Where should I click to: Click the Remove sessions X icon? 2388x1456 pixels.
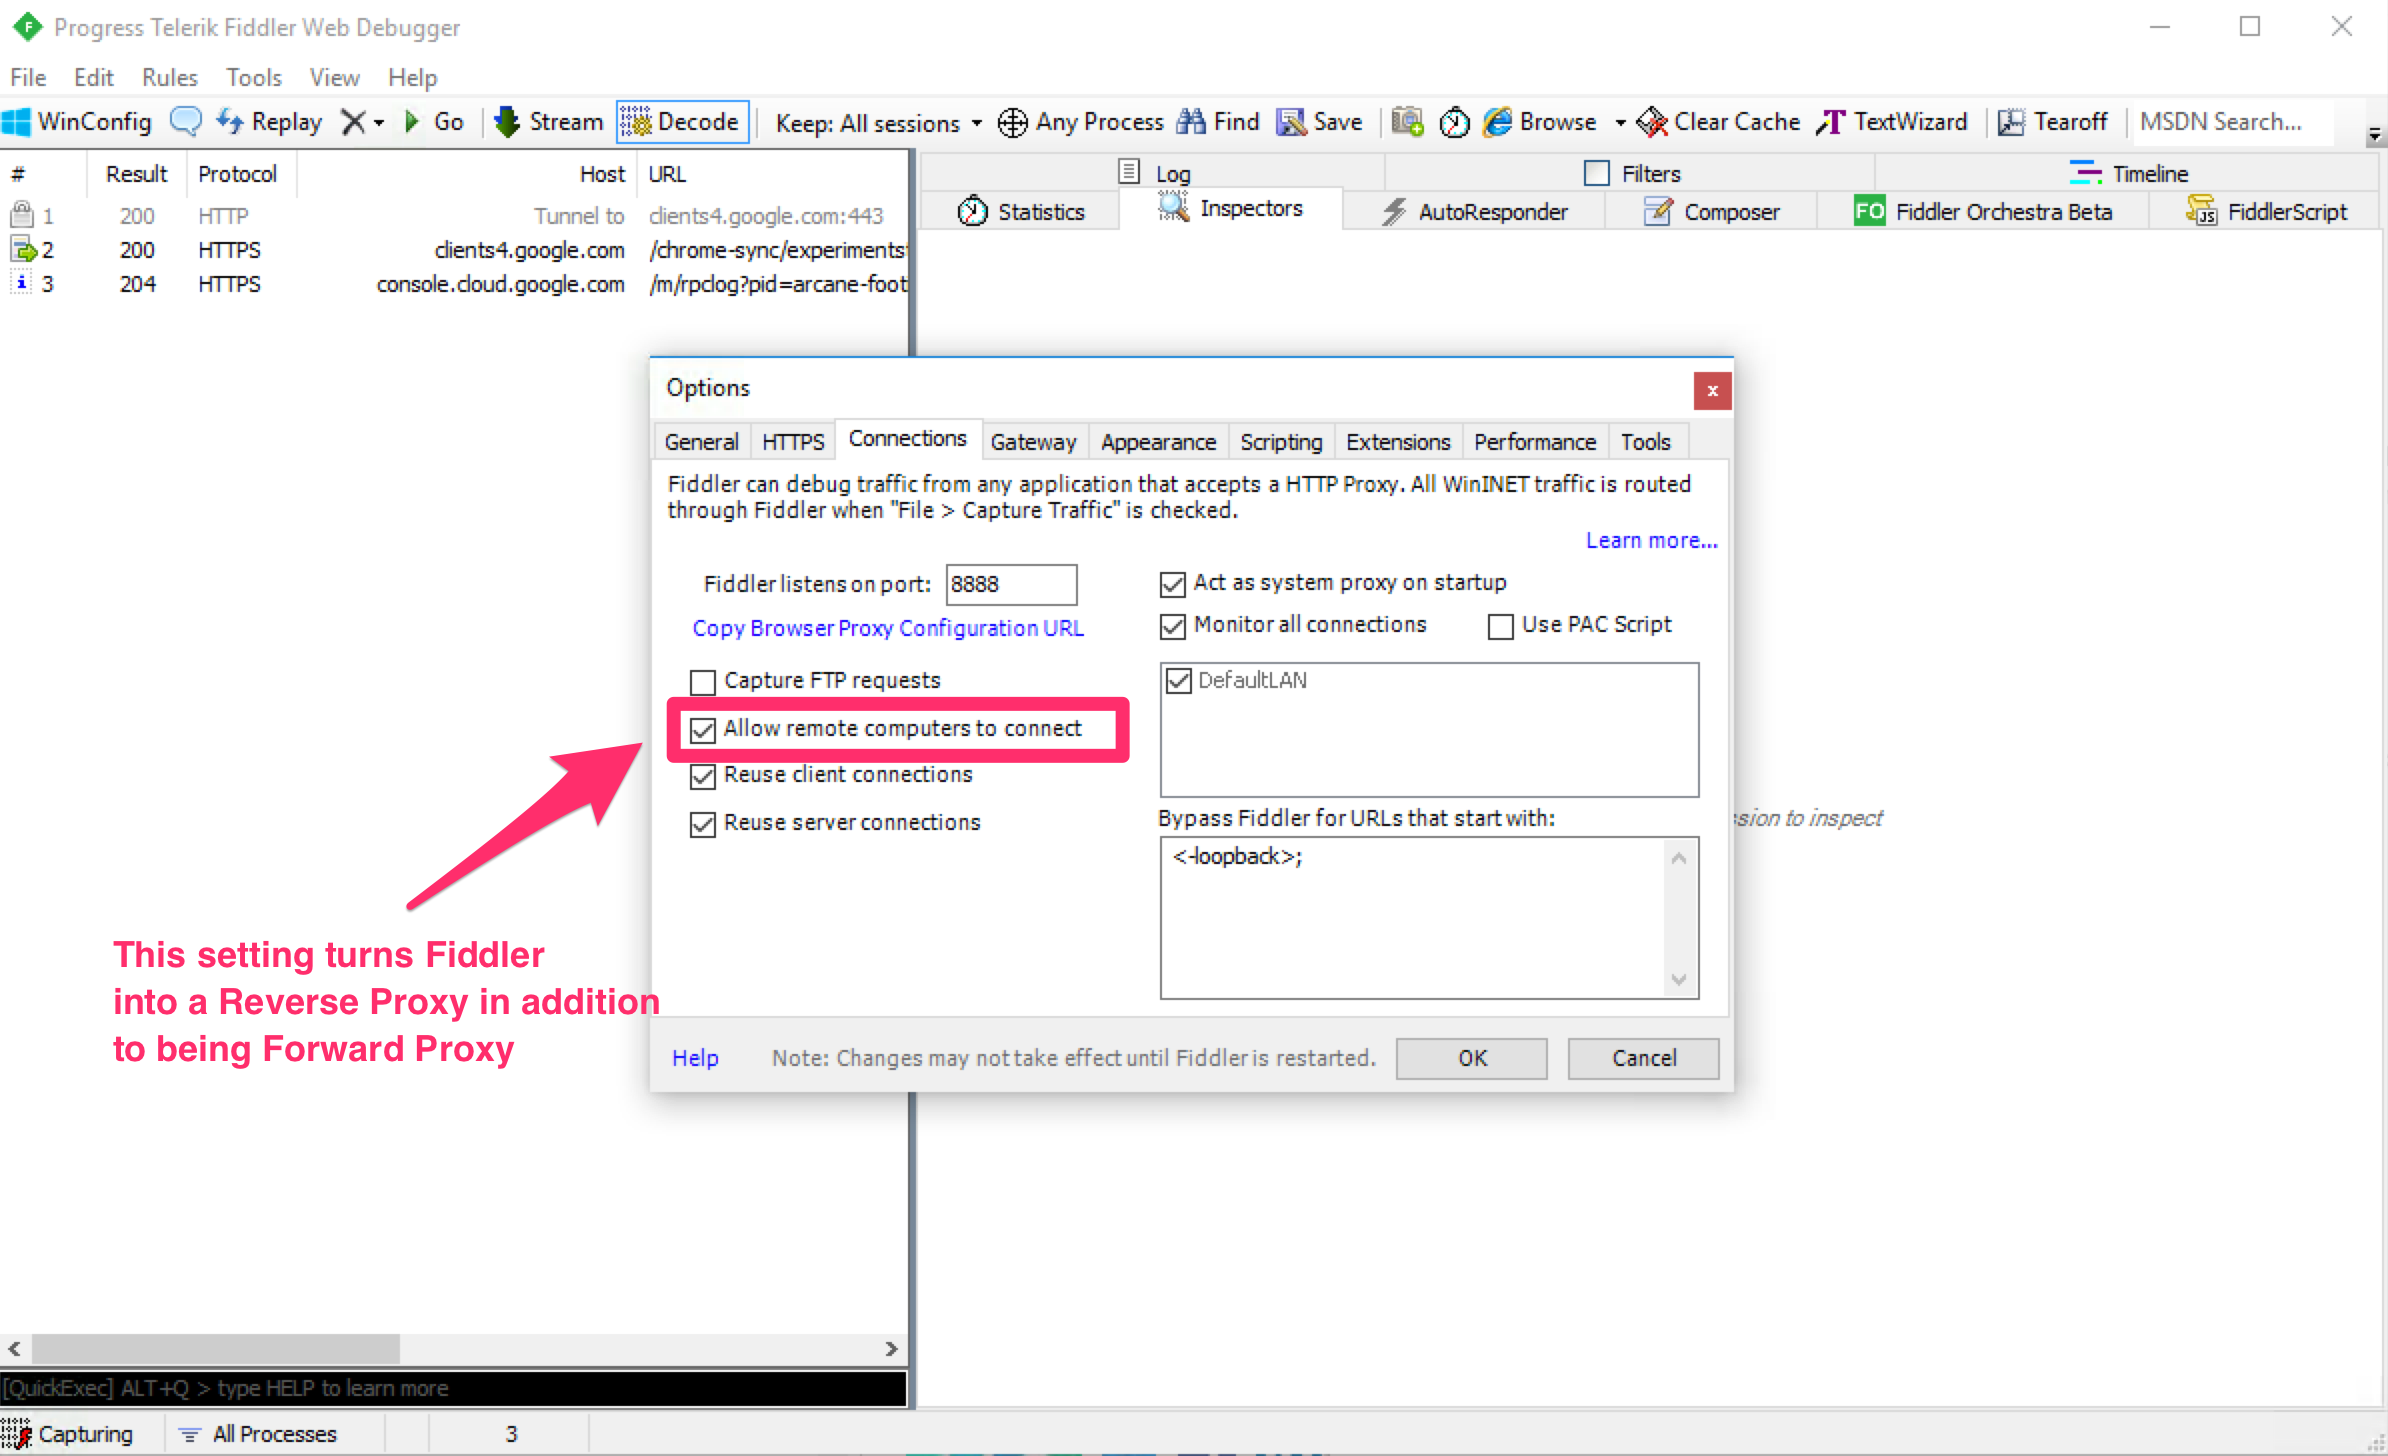click(x=353, y=122)
